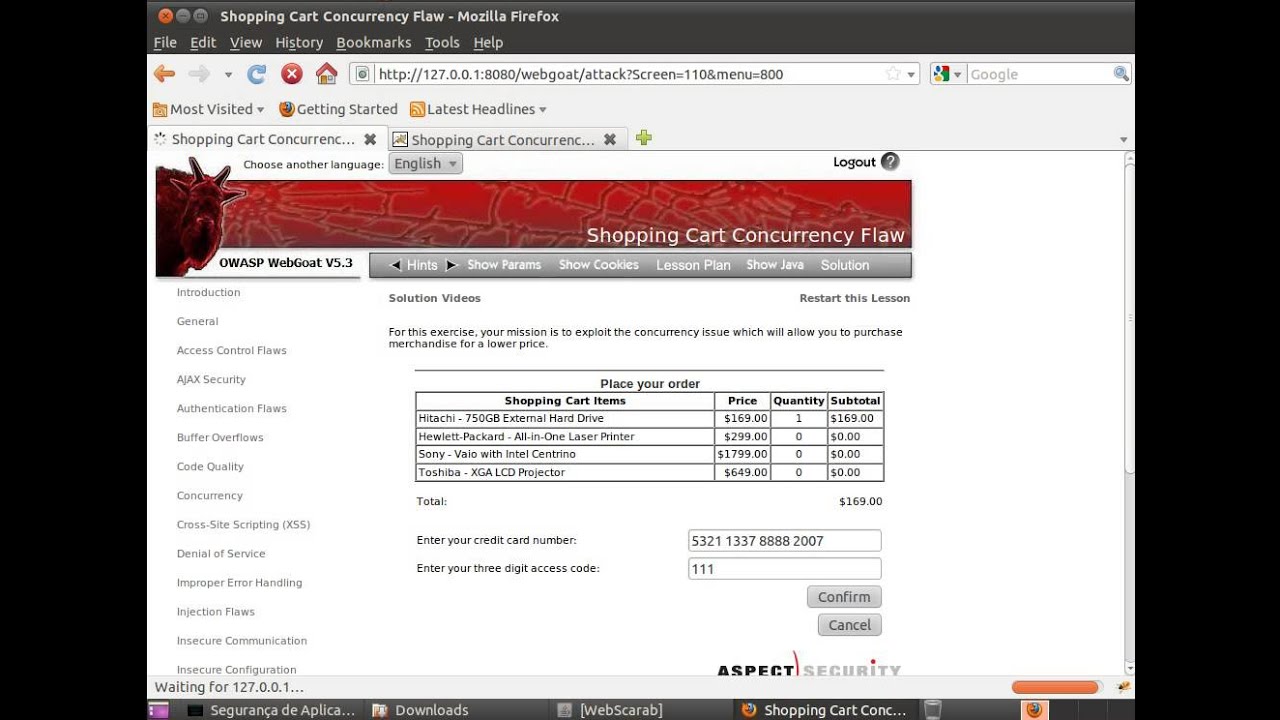Screen dimensions: 1280x720
Task: Show next hint with right arrow
Action: pos(451,265)
